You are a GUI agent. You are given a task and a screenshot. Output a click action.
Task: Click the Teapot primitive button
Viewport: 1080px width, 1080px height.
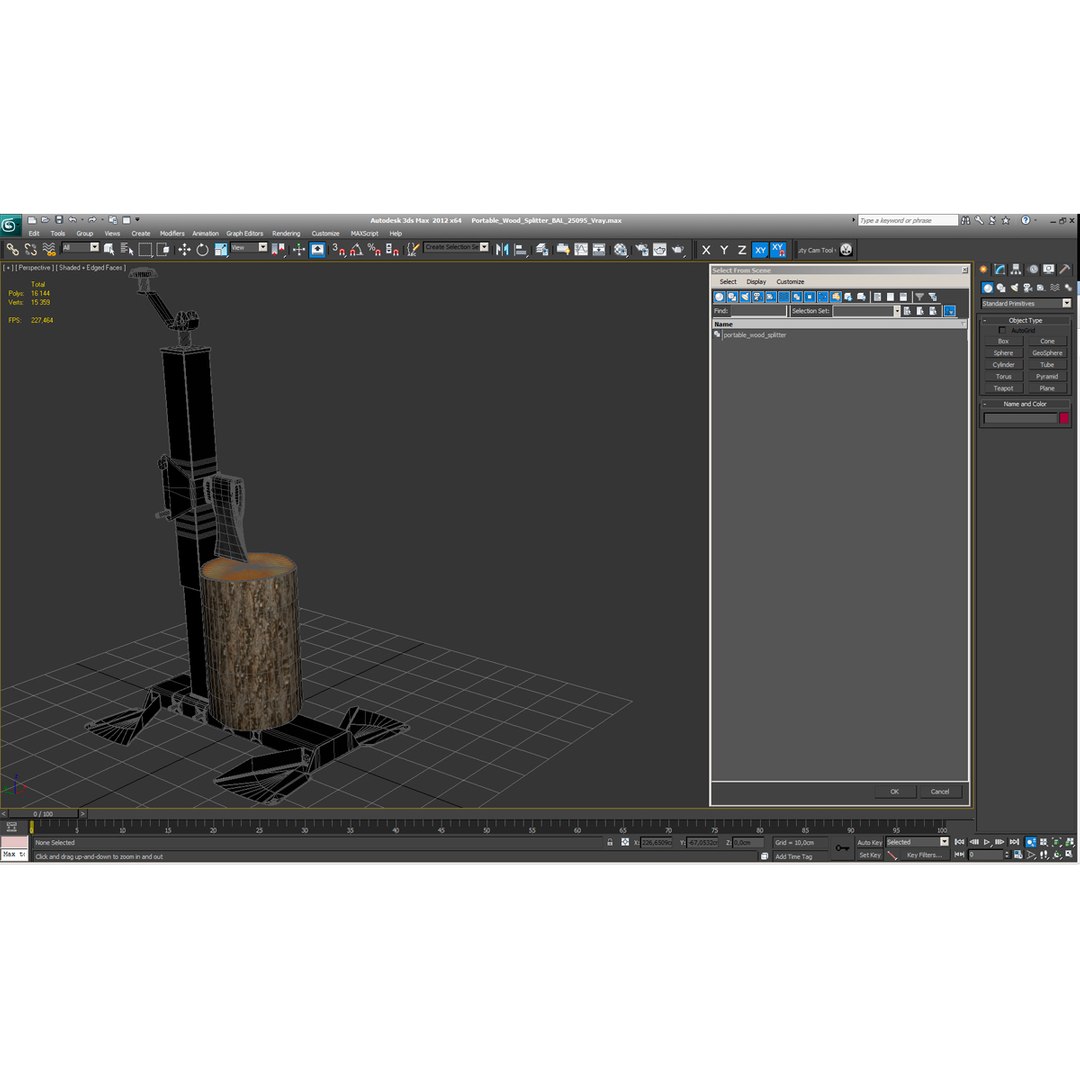point(1003,388)
